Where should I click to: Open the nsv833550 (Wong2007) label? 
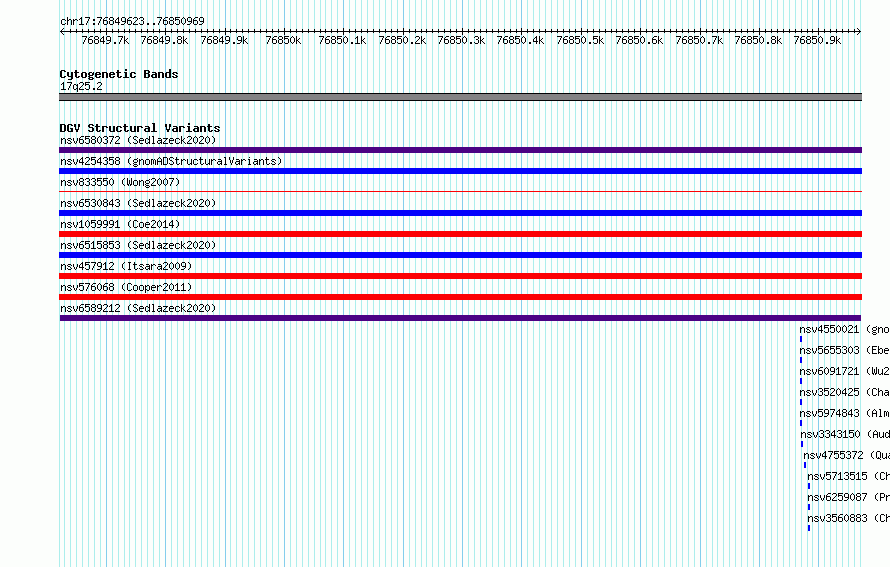pos(120,182)
